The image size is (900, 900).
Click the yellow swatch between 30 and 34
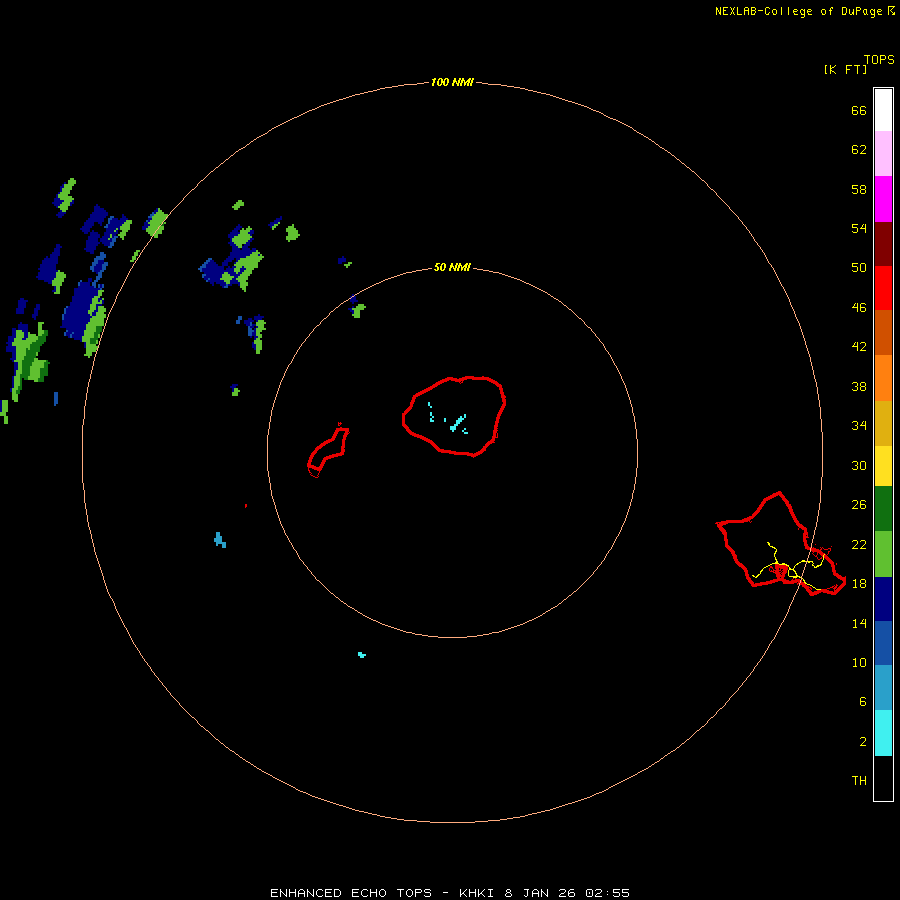[x=883, y=466]
